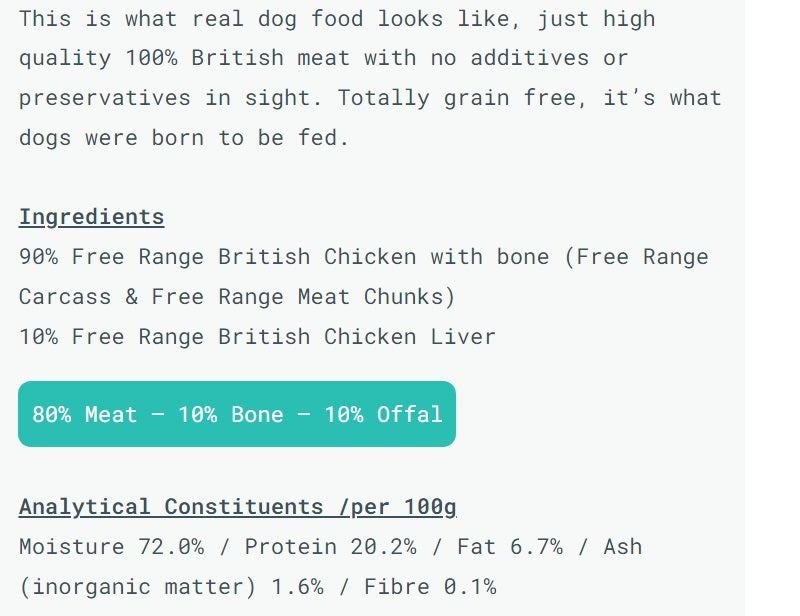Viewport: 800px width, 616px height.
Task: Click the word "Ash" in constituents
Action: tap(622, 547)
